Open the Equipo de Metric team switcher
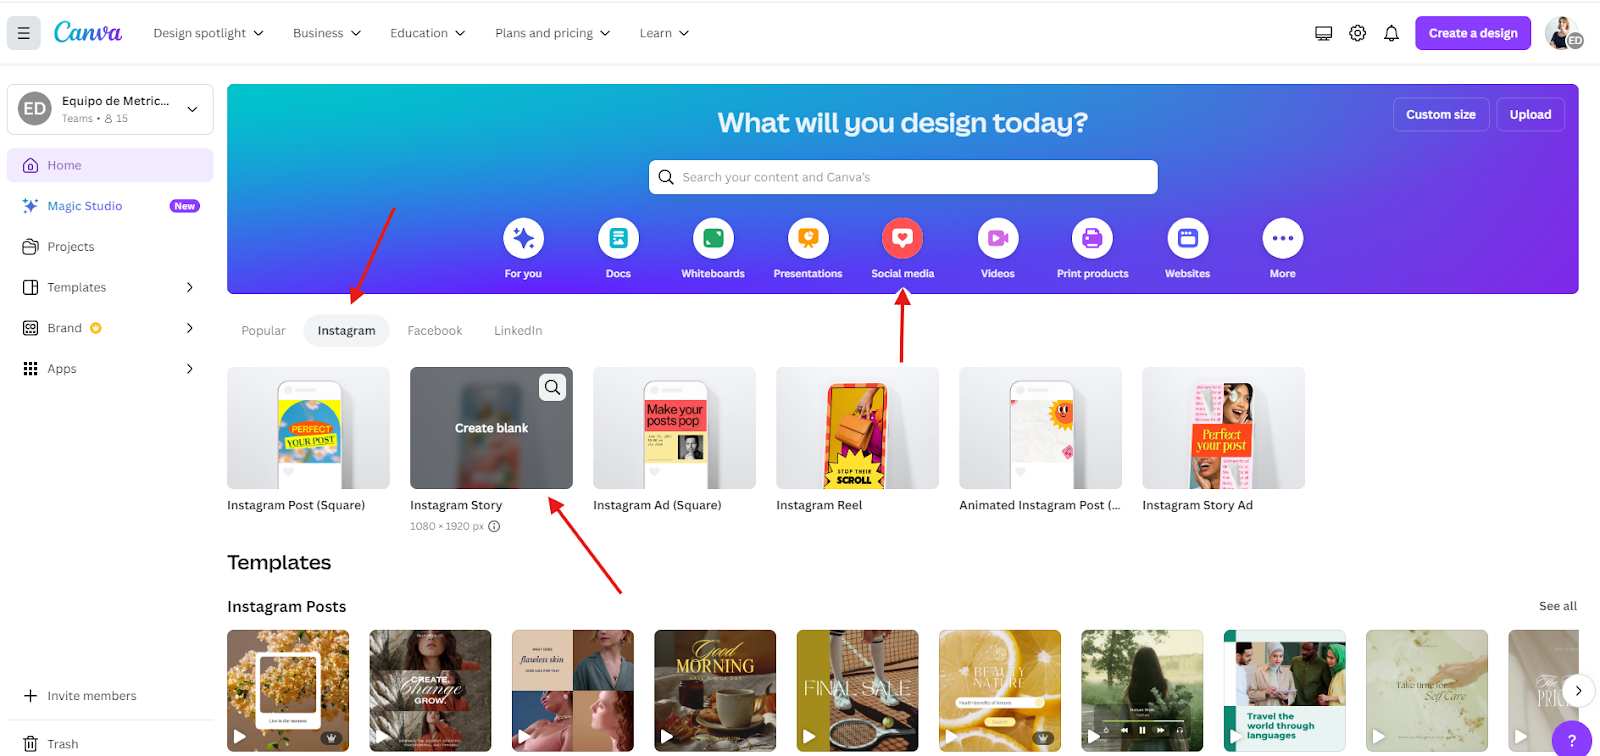 [110, 109]
